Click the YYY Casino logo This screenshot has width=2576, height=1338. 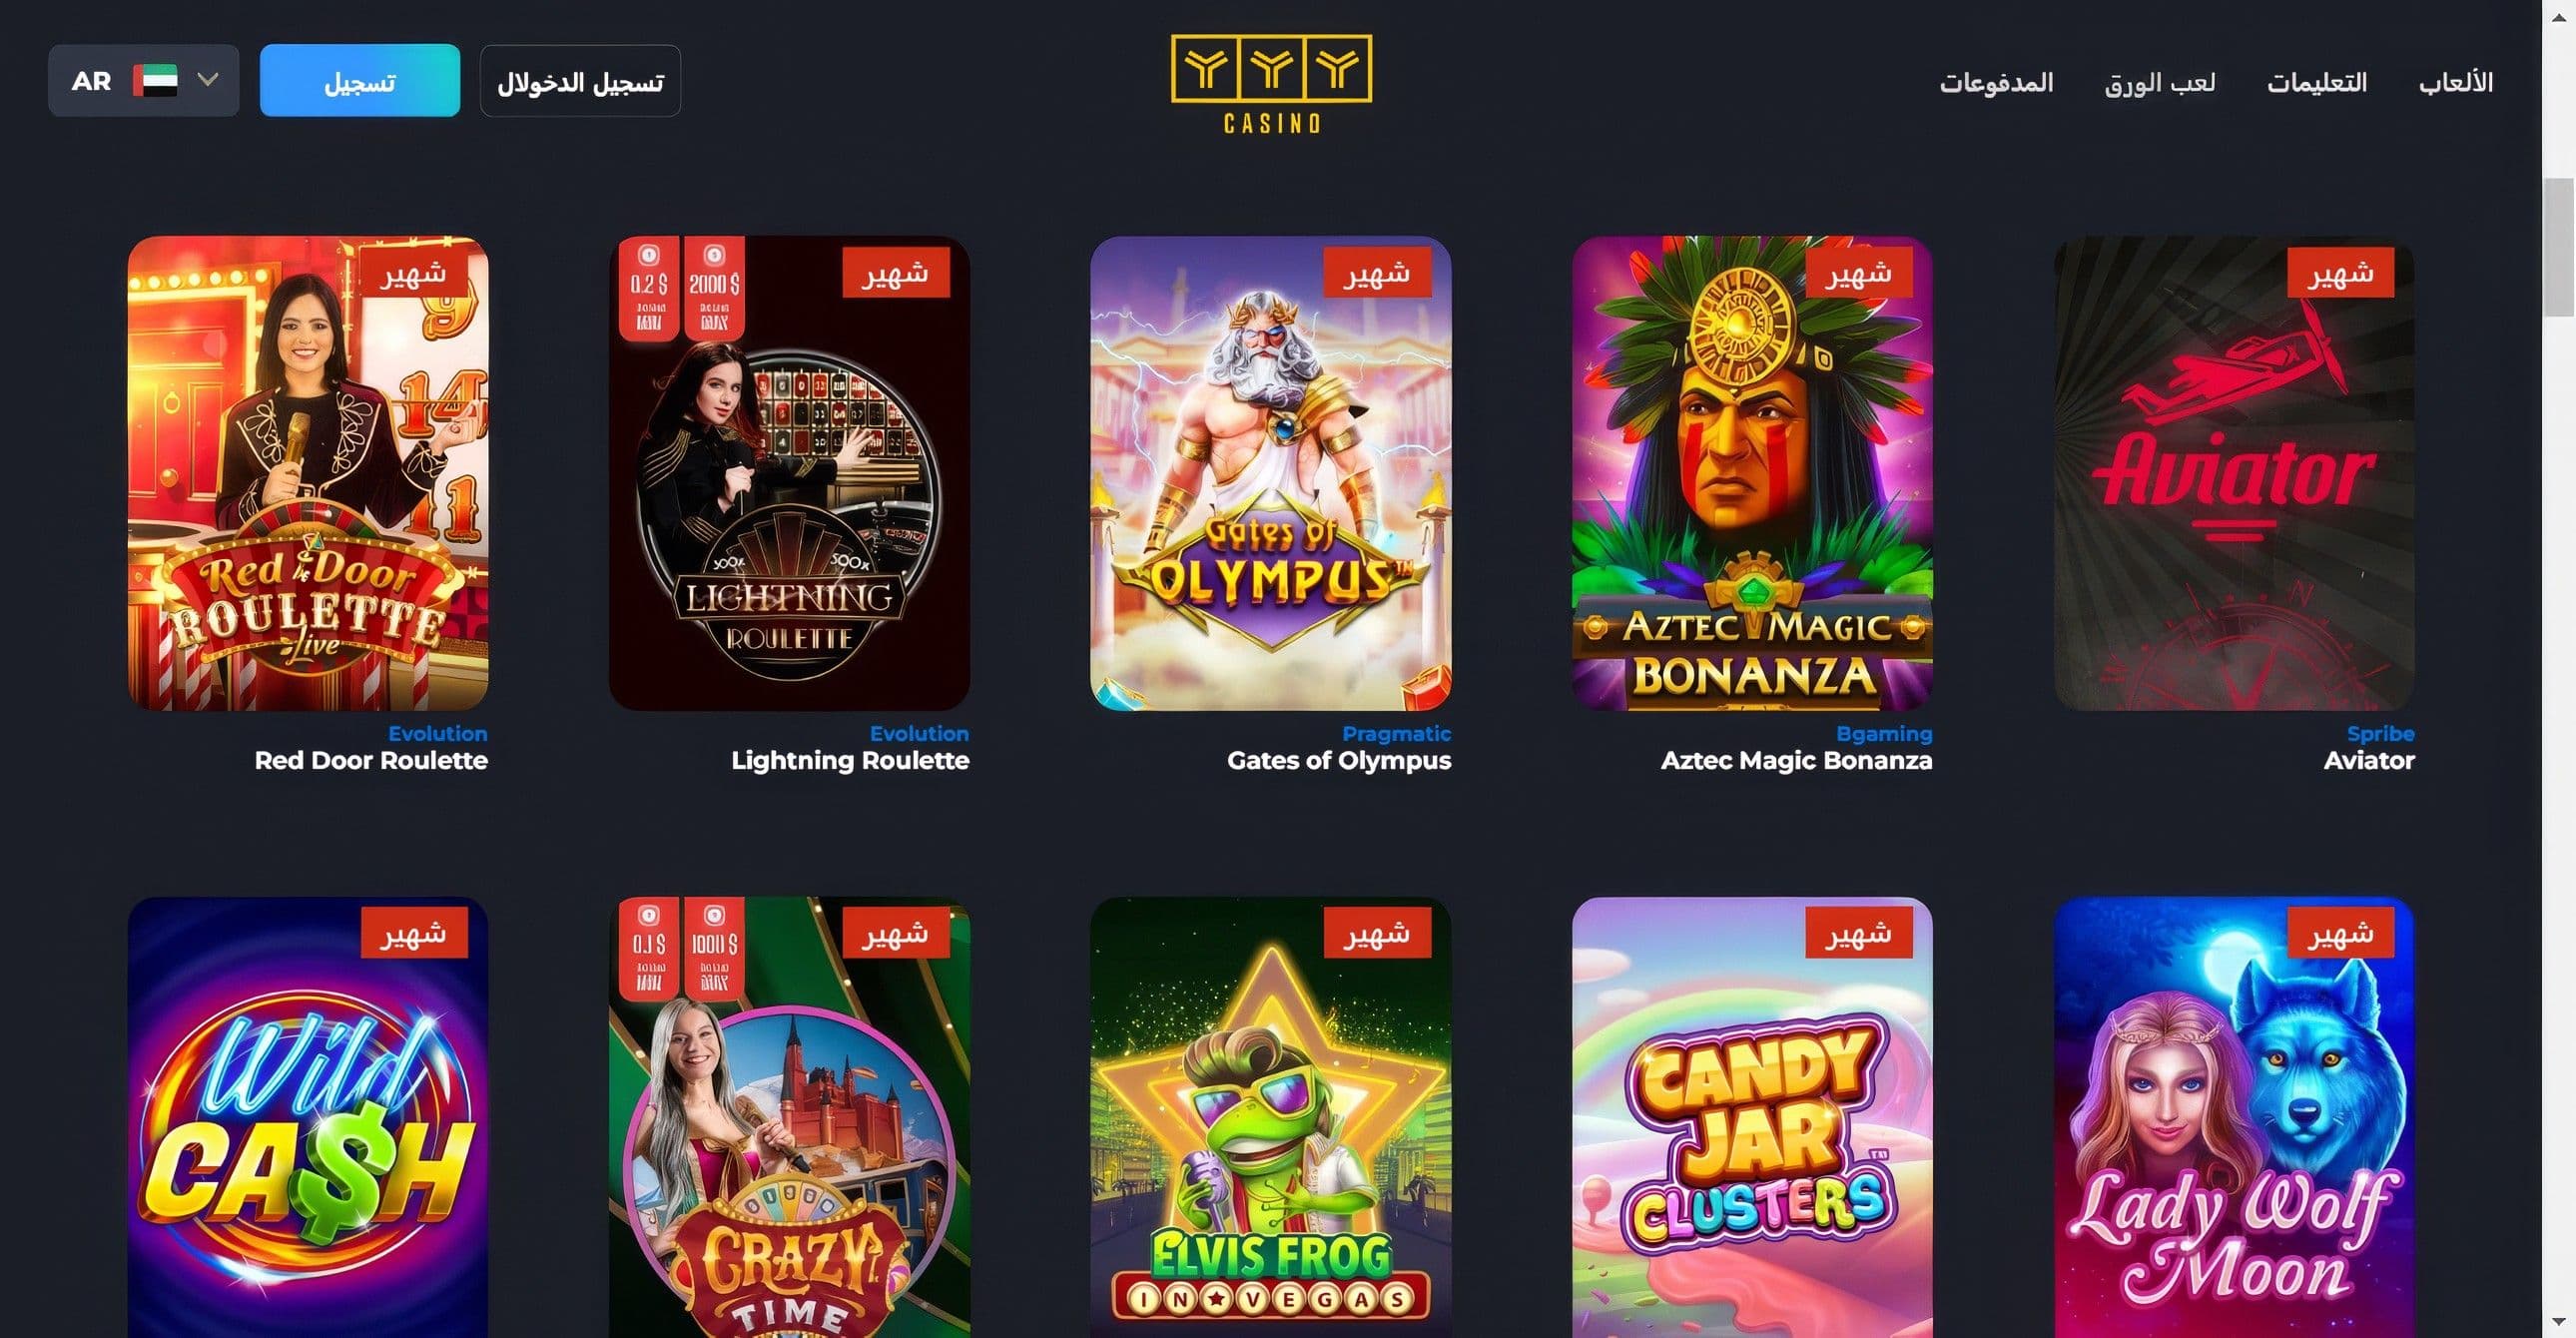pyautogui.click(x=1271, y=84)
